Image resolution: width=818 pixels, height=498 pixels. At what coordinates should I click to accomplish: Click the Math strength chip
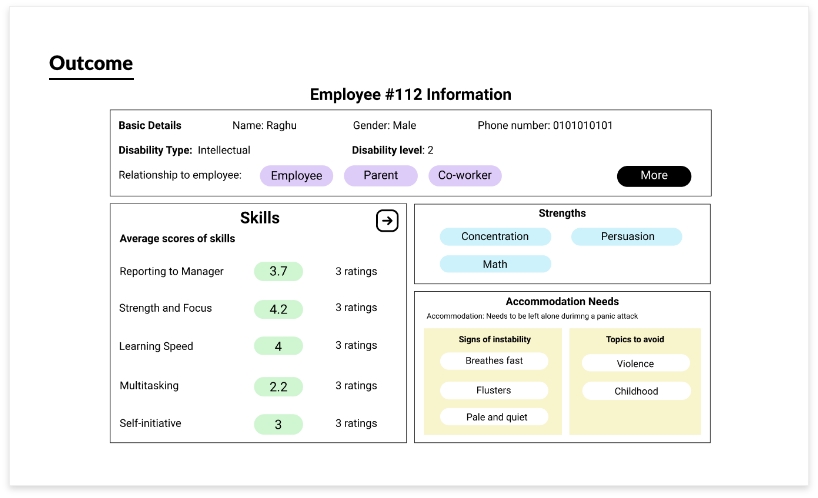495,264
